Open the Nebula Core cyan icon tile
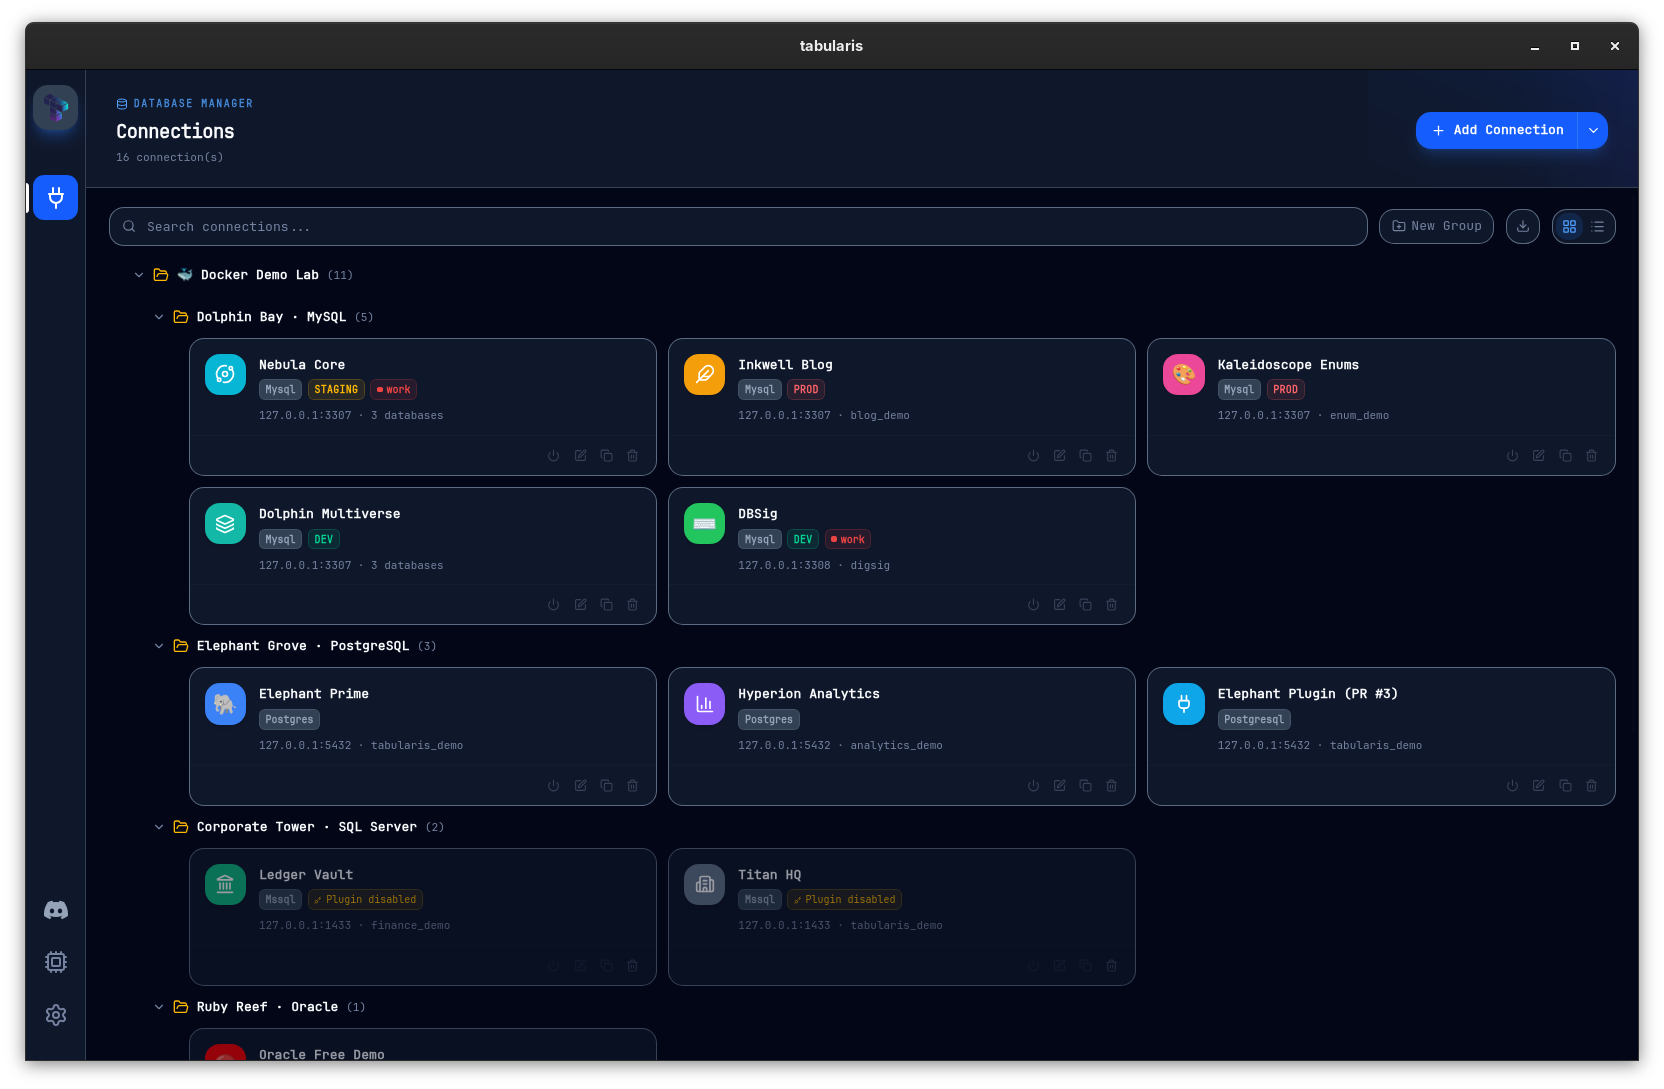 click(225, 375)
